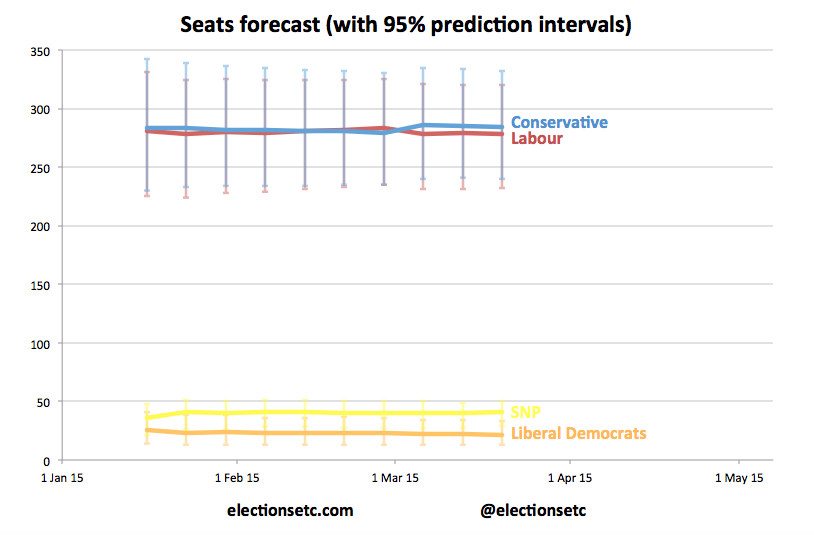This screenshot has height=535, width=814.
Task: Click the 300 value on the y-axis
Action: tap(36, 109)
